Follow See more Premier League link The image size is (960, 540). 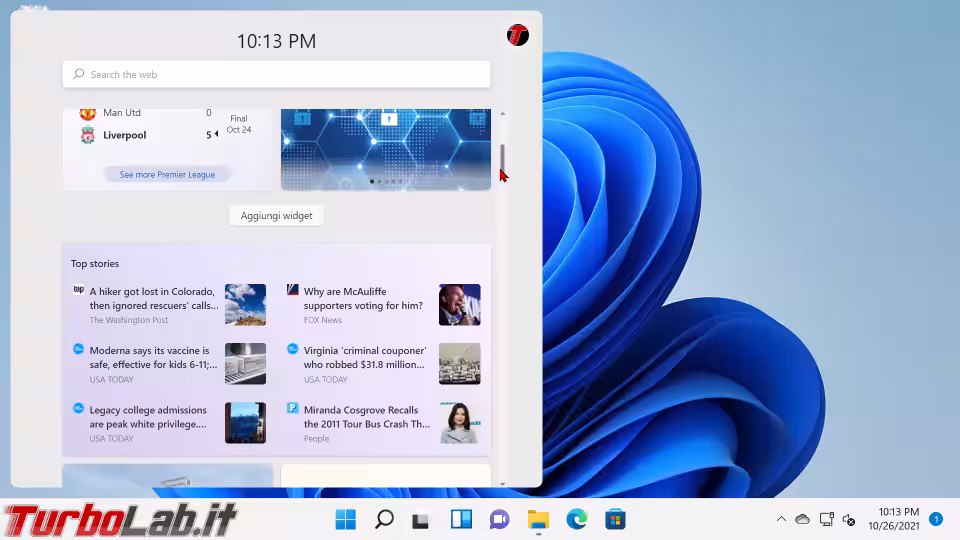point(167,174)
